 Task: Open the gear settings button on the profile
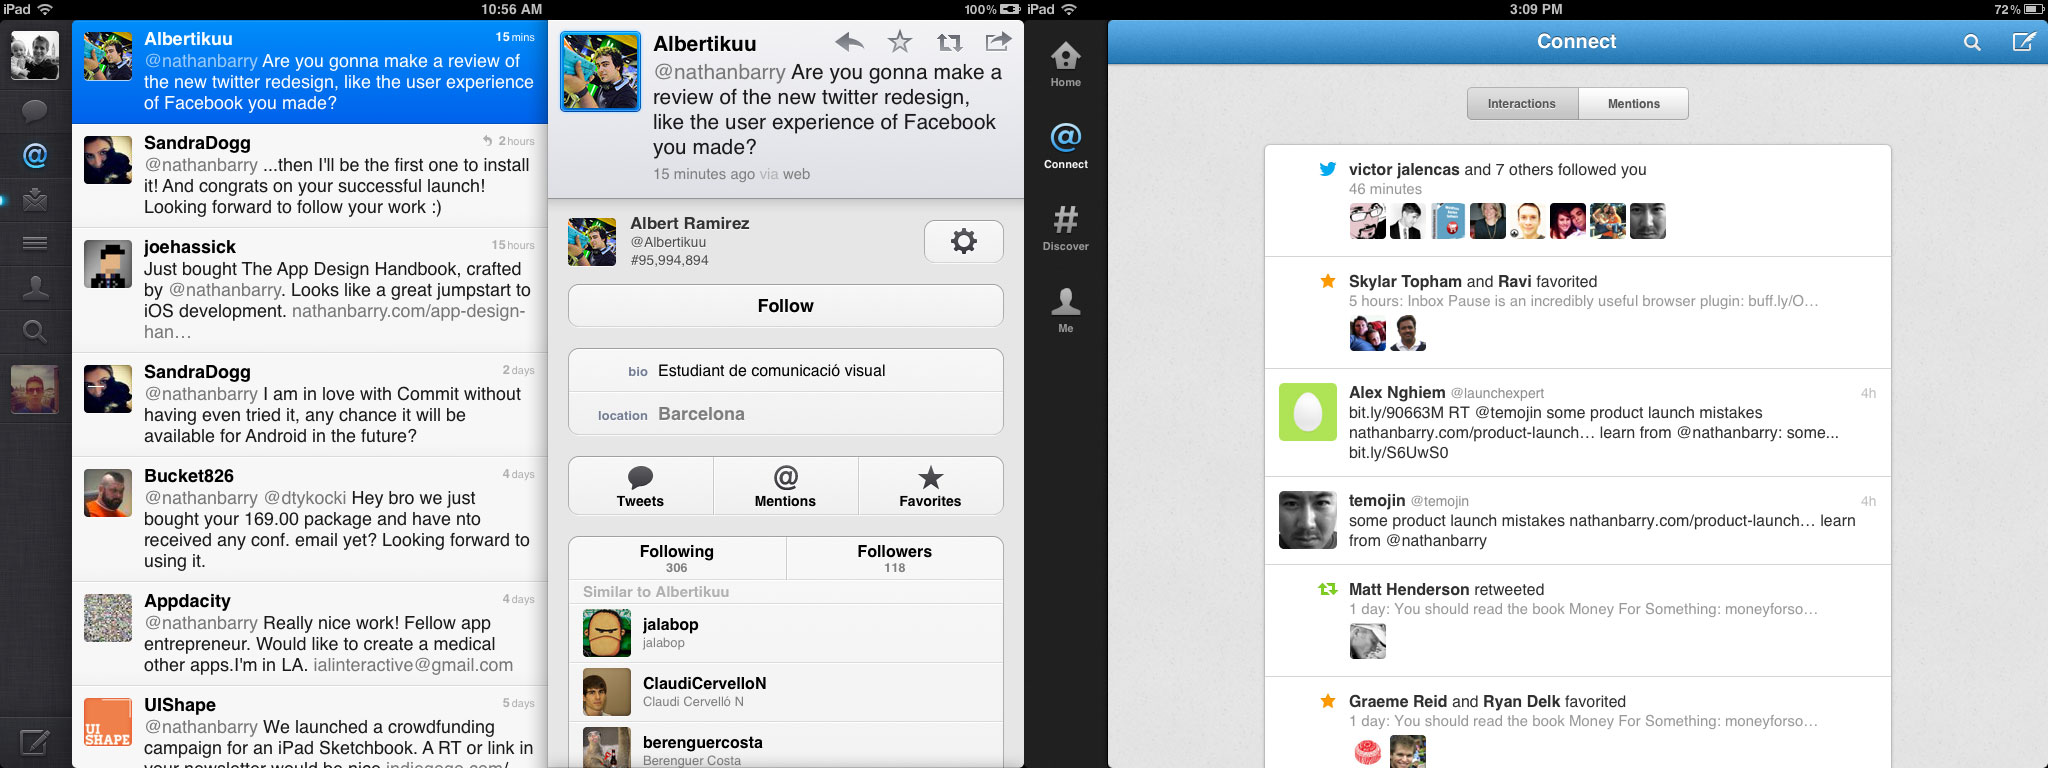(963, 241)
